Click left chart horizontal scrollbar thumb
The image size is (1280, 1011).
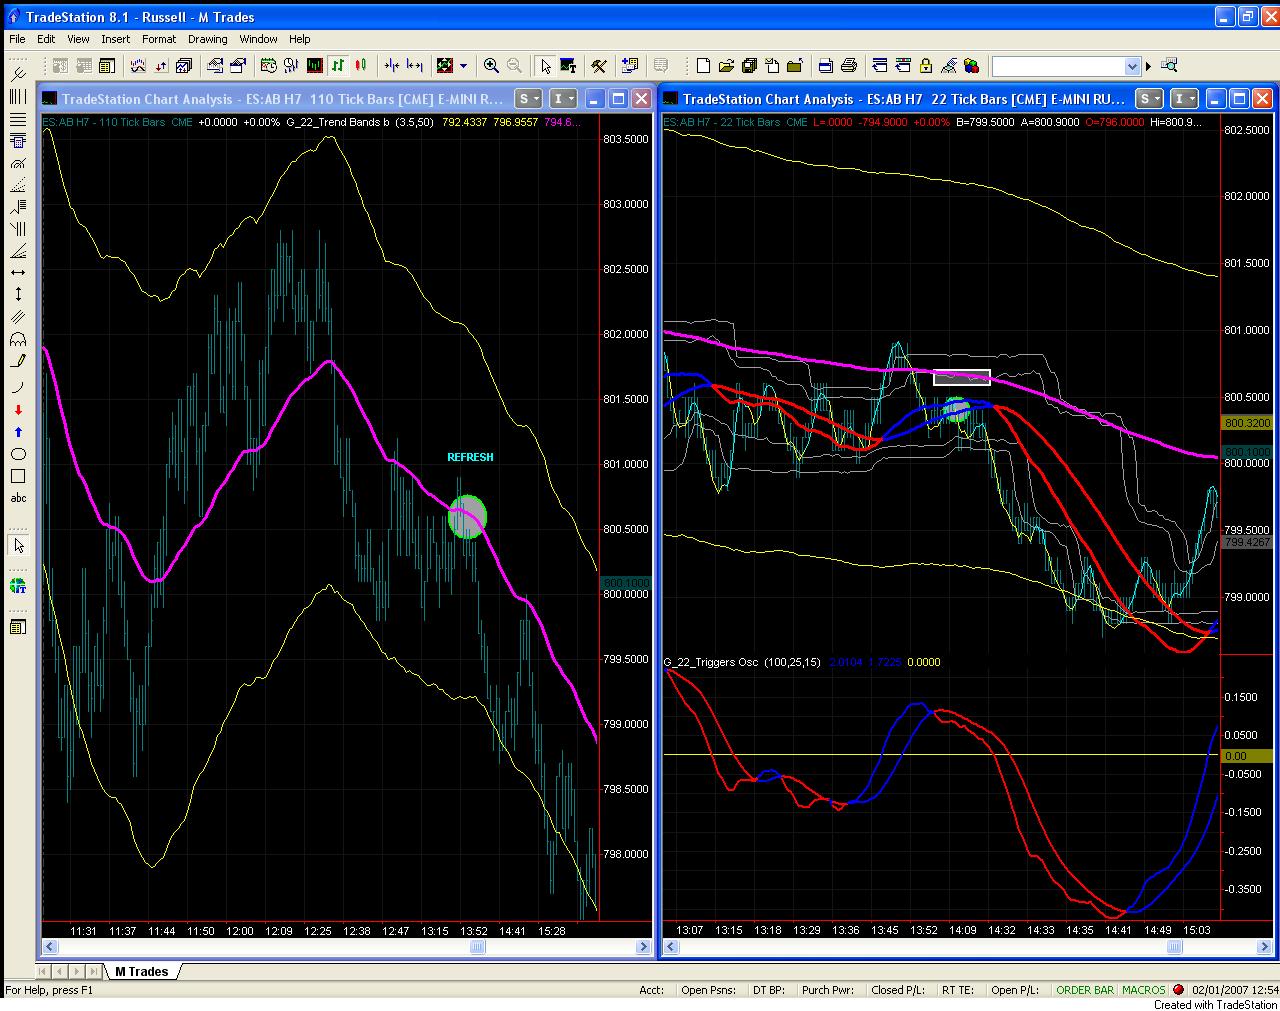478,947
